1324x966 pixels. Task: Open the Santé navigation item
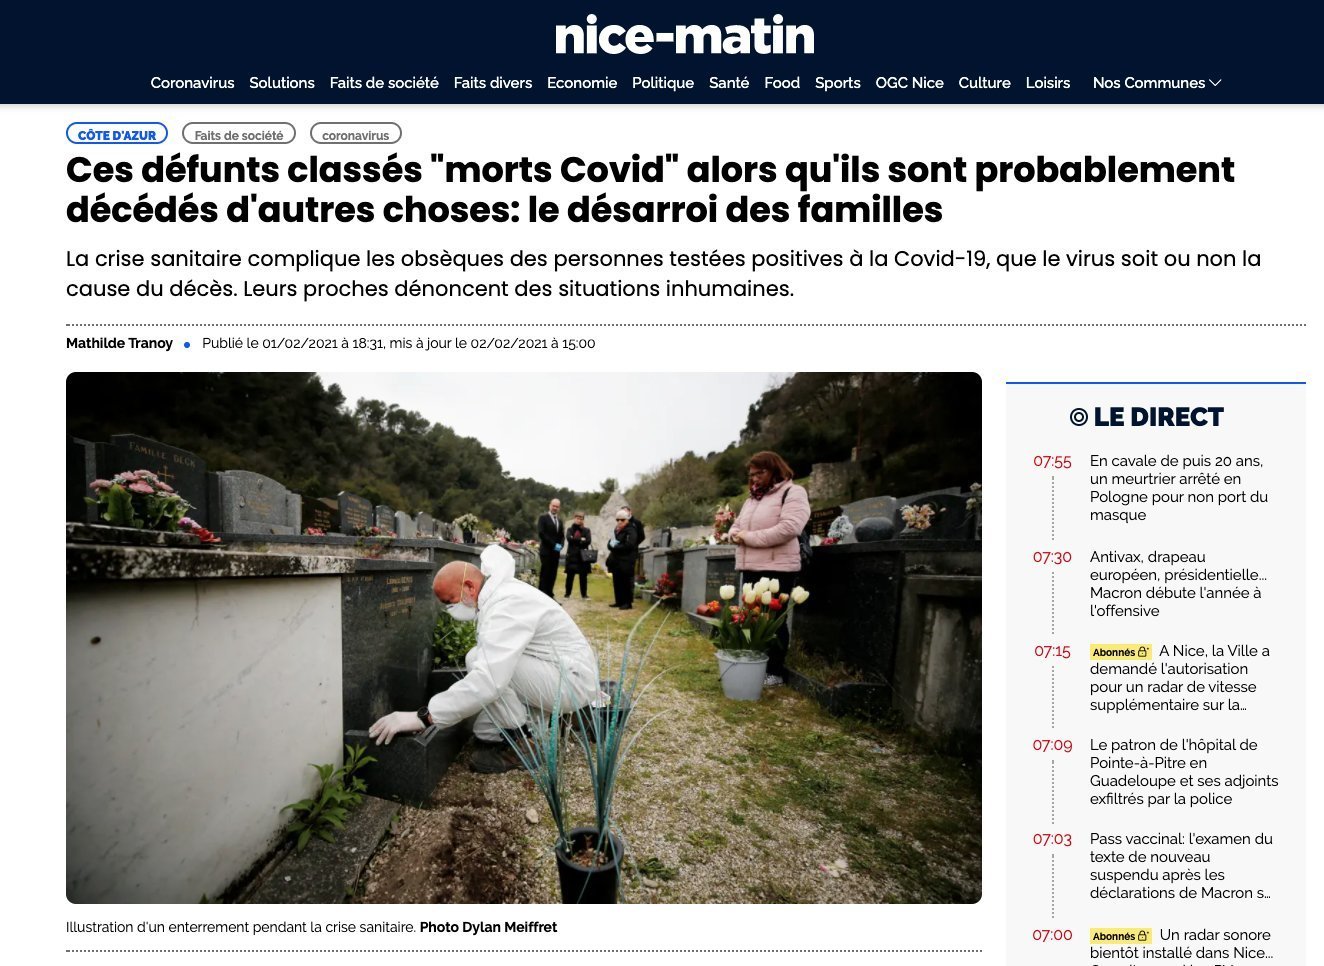point(729,83)
